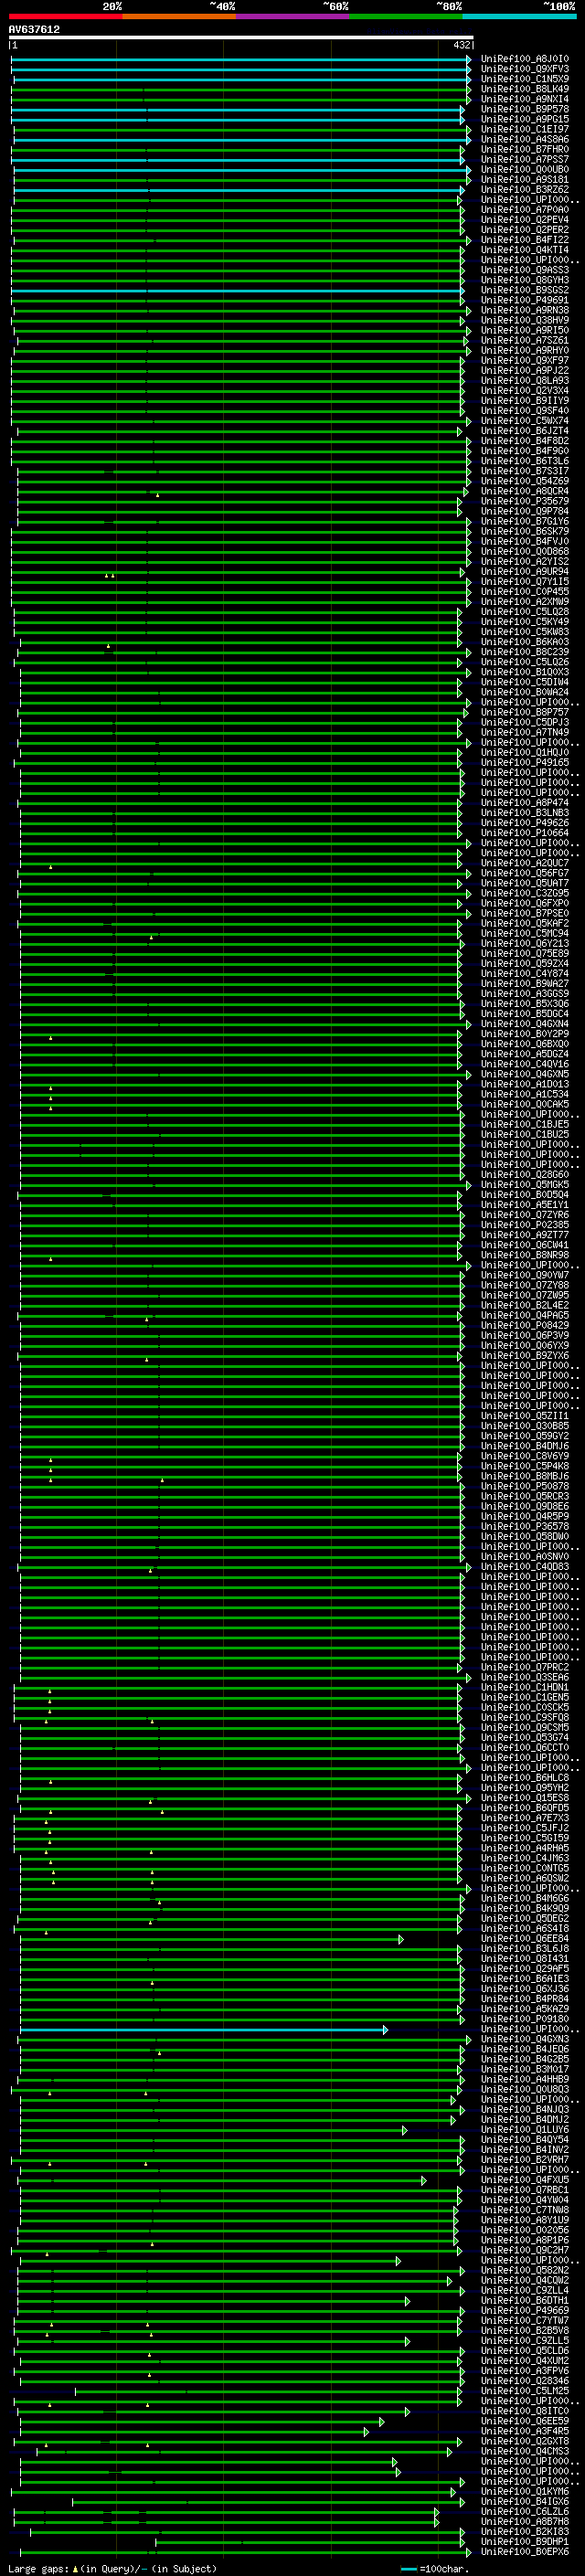Screen dimensions: 585x2576
Task: Select the query name AV637612
Action: point(34,30)
